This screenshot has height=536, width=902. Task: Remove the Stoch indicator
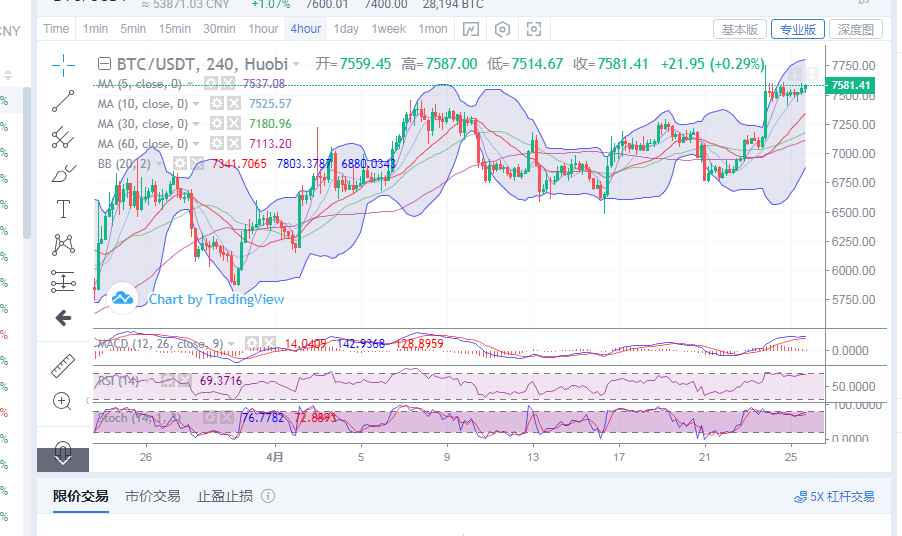click(x=227, y=417)
